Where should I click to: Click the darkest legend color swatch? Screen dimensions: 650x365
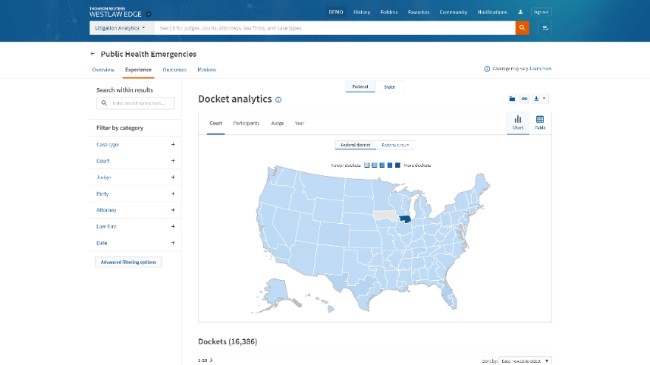398,165
